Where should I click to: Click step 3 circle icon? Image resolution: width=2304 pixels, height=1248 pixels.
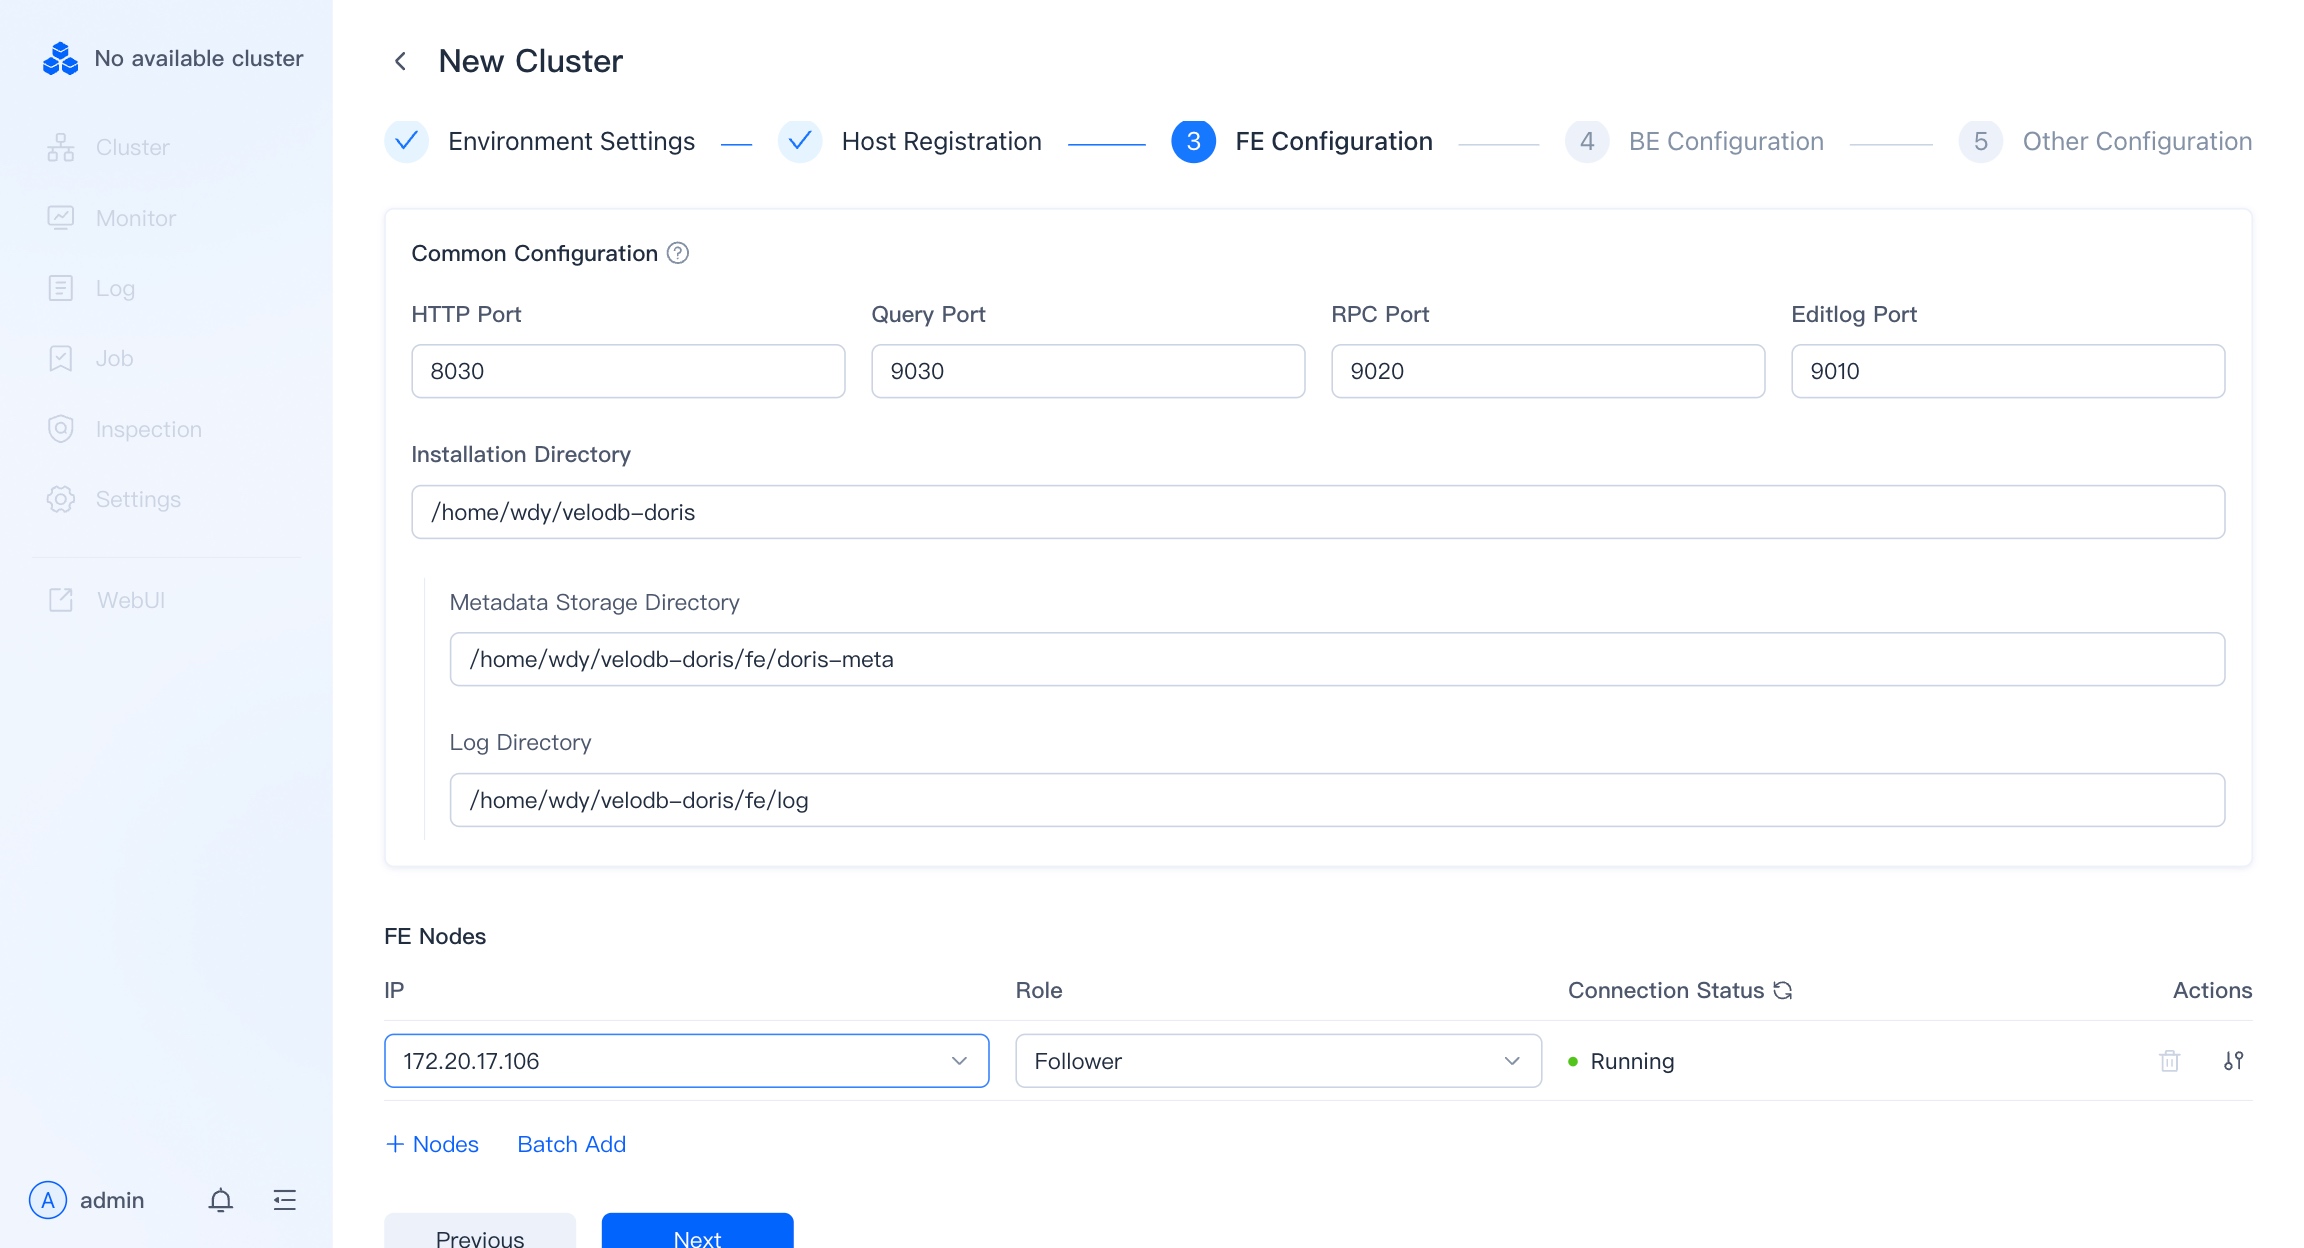pyautogui.click(x=1194, y=141)
